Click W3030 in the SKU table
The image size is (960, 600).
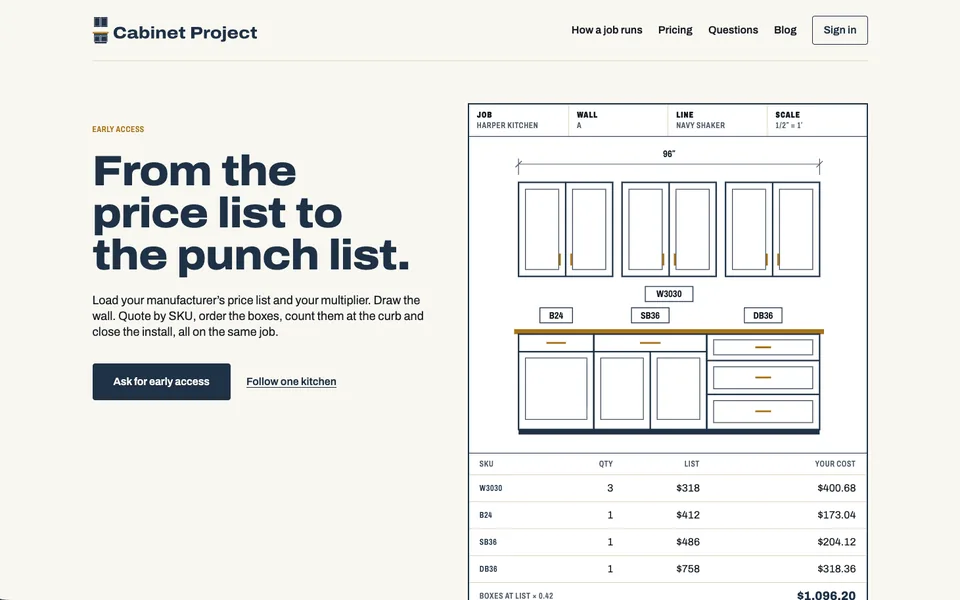point(490,488)
